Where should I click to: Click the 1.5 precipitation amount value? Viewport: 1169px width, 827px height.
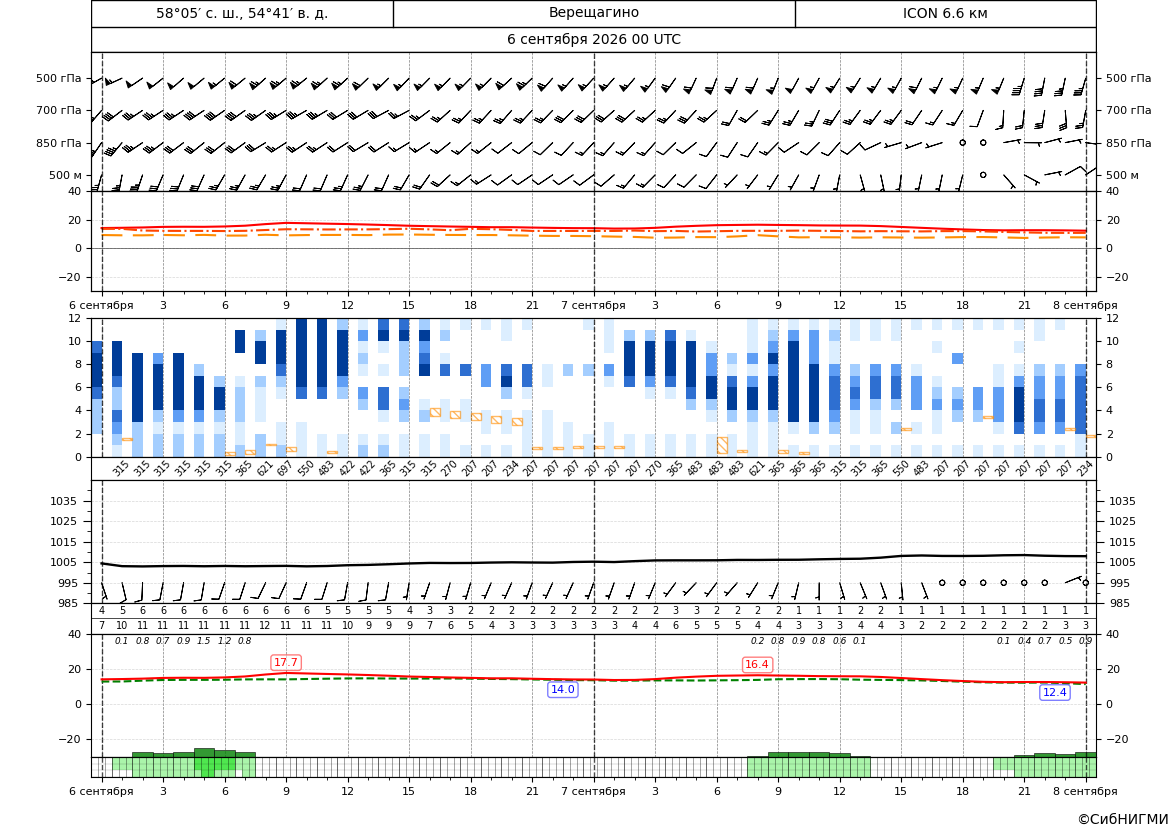pos(204,641)
